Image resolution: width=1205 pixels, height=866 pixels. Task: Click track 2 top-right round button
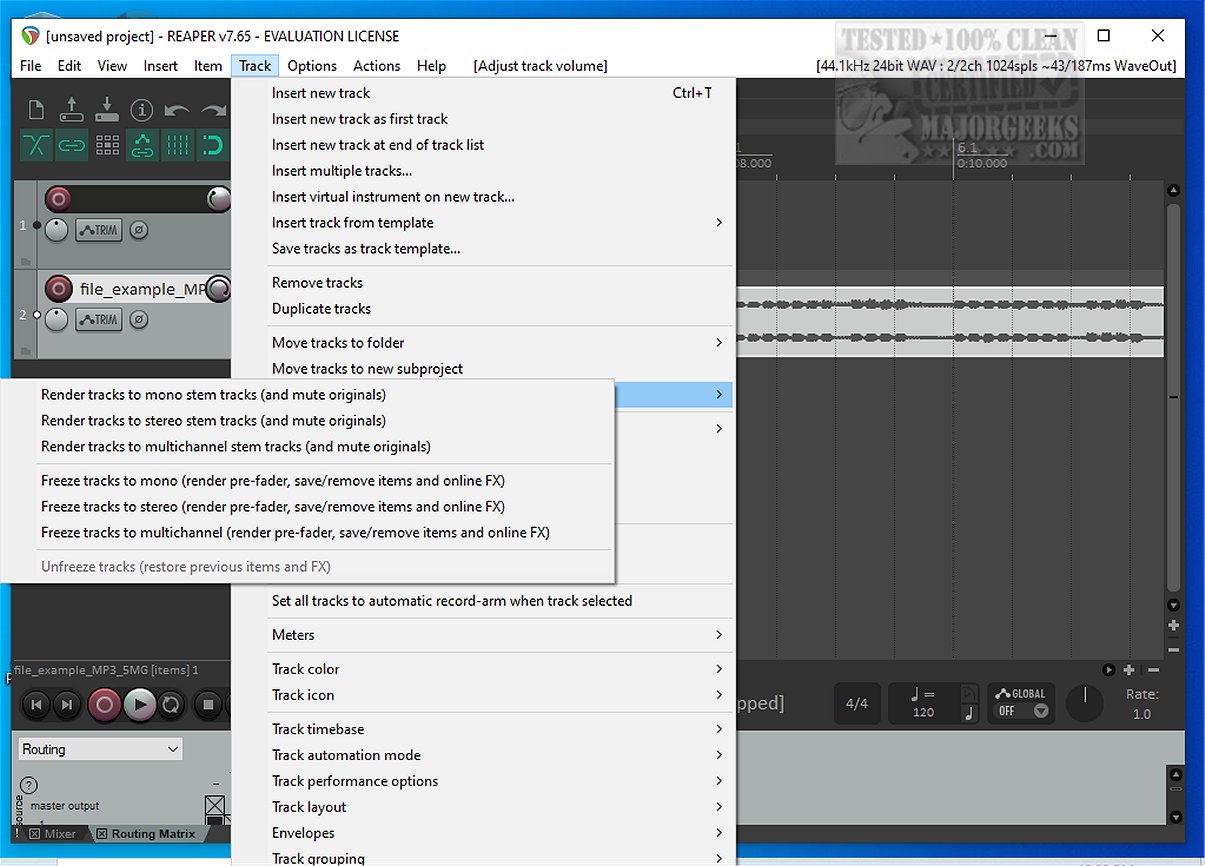point(218,290)
